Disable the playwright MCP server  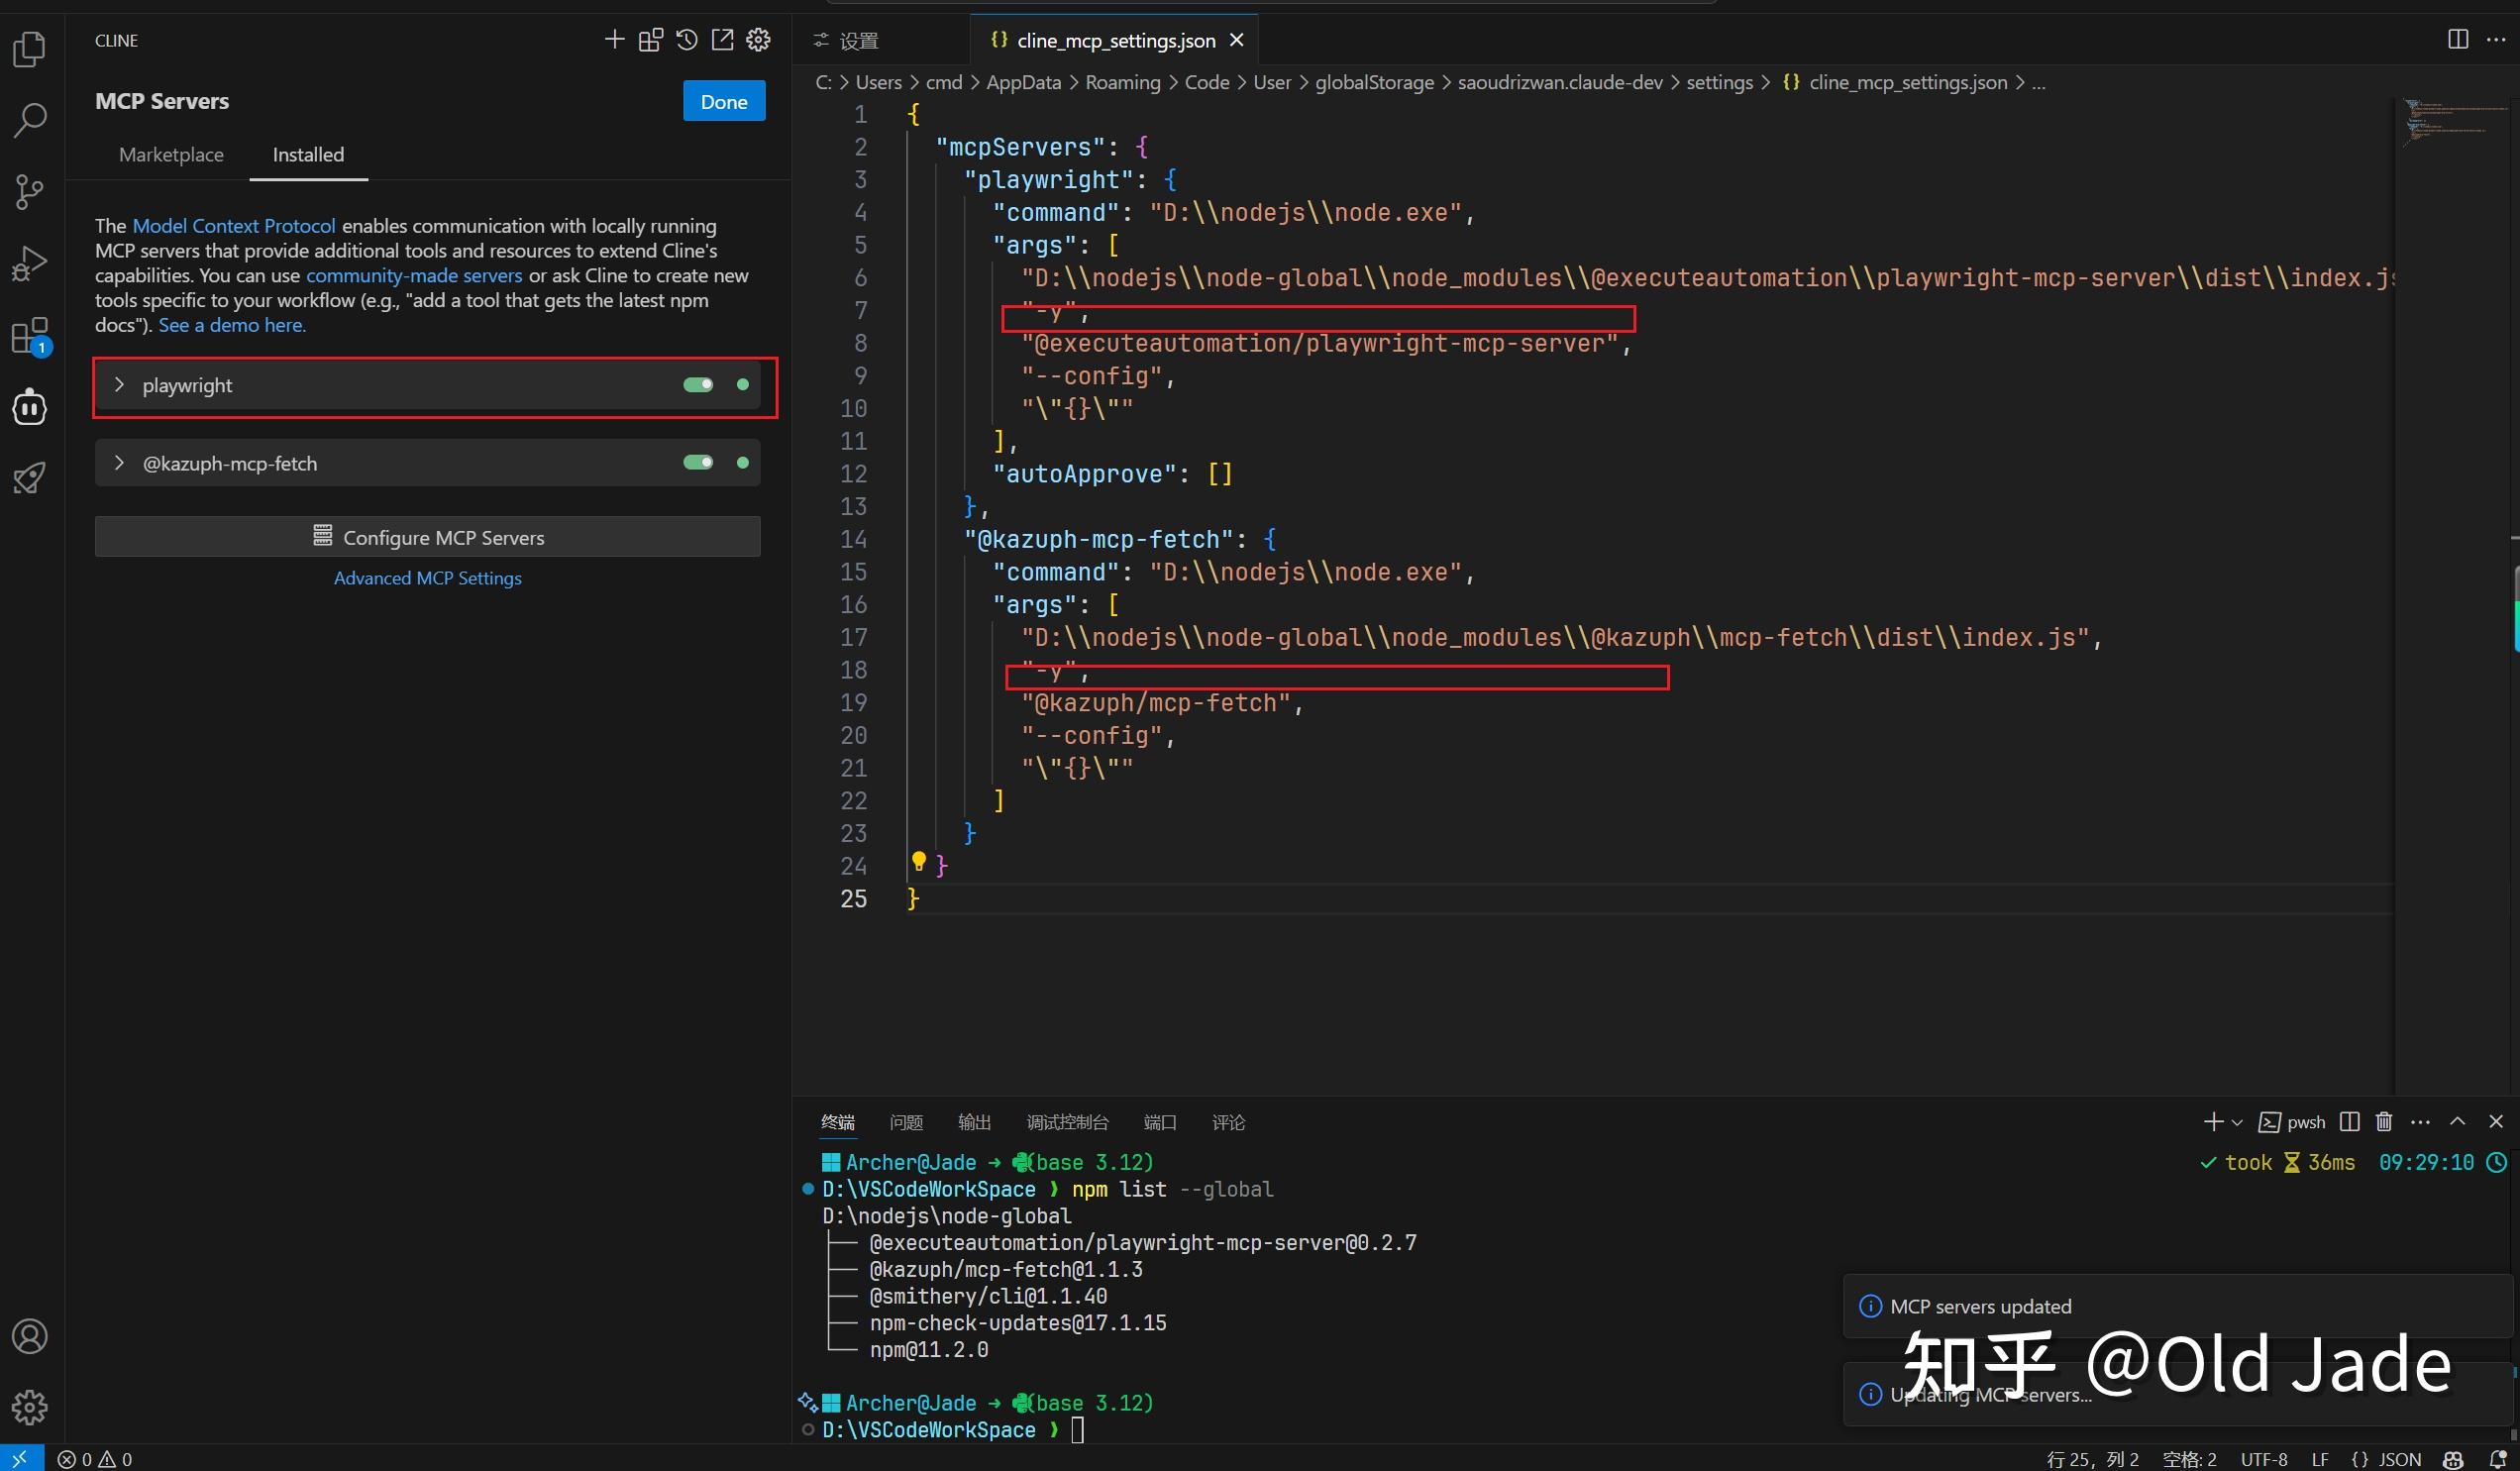point(698,385)
